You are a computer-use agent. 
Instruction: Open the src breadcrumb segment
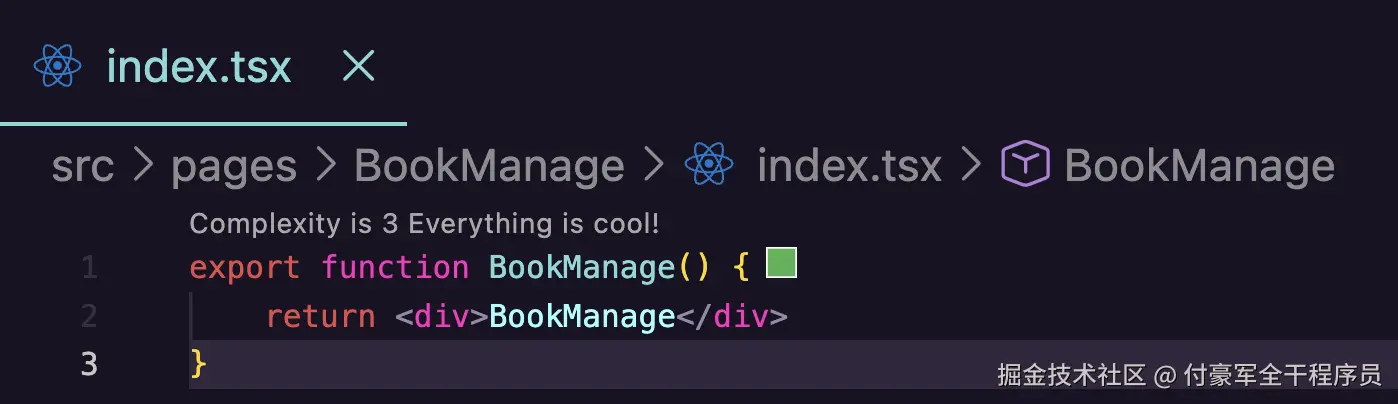(x=83, y=165)
